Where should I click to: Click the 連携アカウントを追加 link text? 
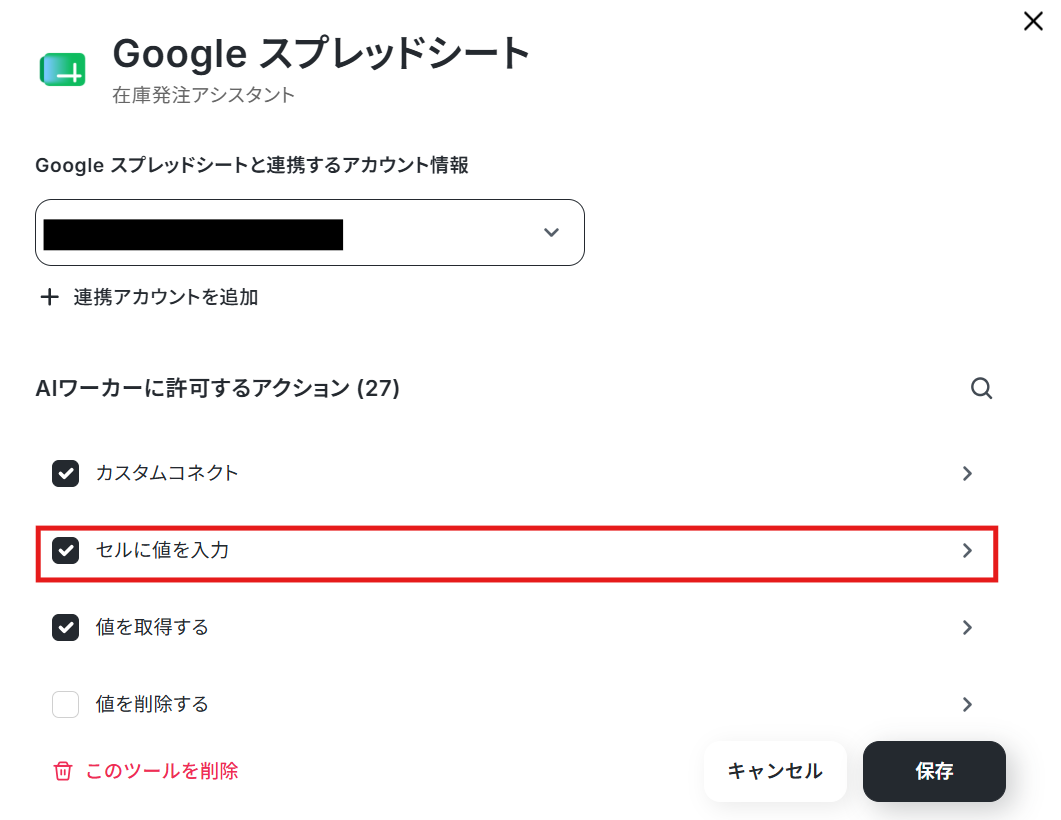[x=166, y=297]
